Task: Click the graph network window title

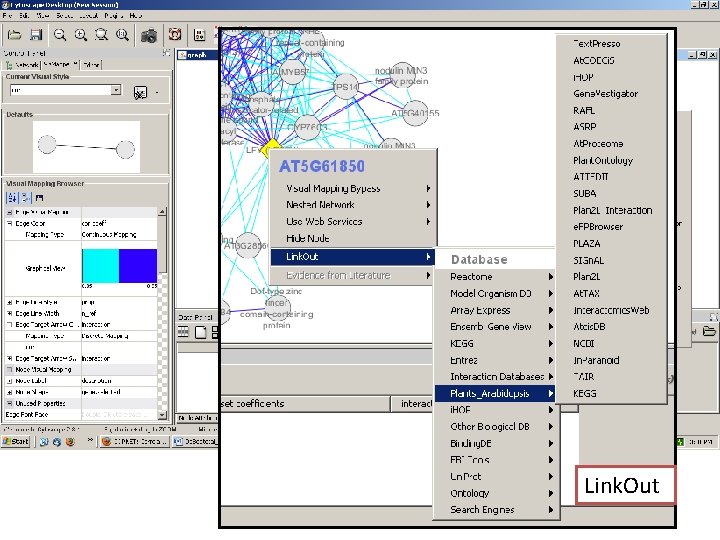Action: pyautogui.click(x=197, y=55)
